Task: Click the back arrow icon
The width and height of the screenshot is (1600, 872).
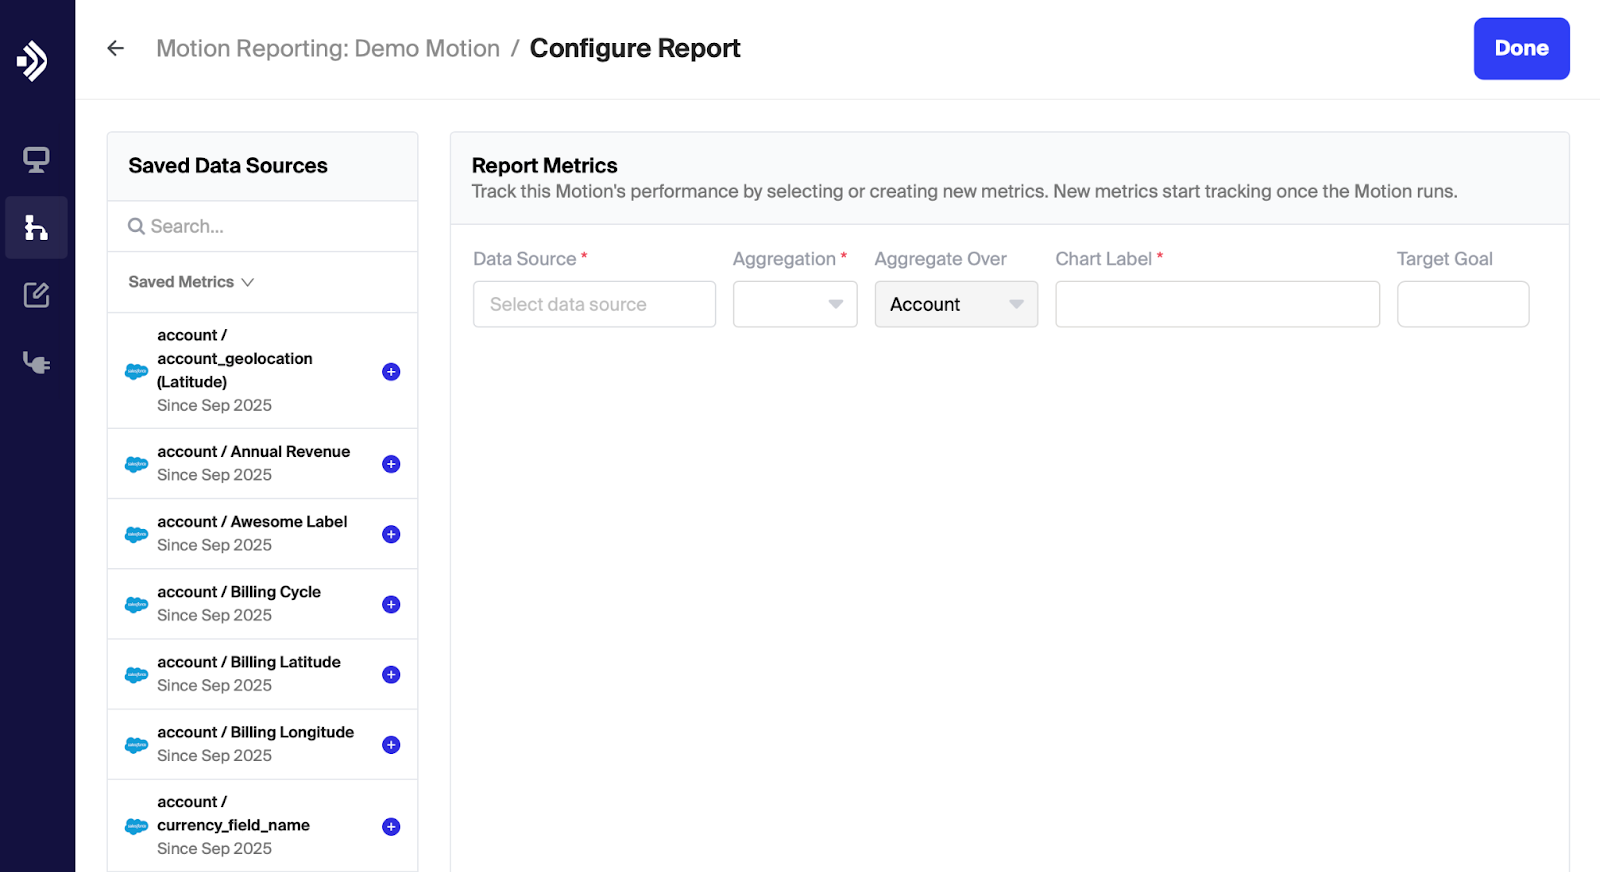Action: pyautogui.click(x=116, y=48)
